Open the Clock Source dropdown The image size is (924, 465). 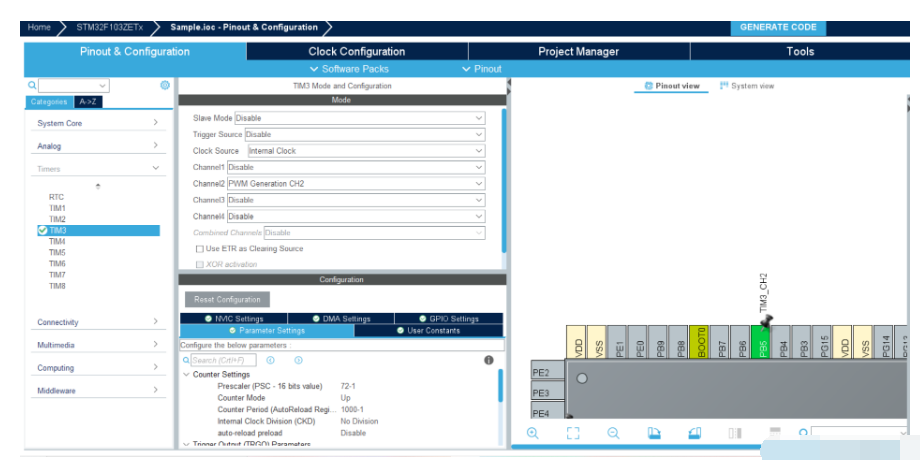(367, 151)
